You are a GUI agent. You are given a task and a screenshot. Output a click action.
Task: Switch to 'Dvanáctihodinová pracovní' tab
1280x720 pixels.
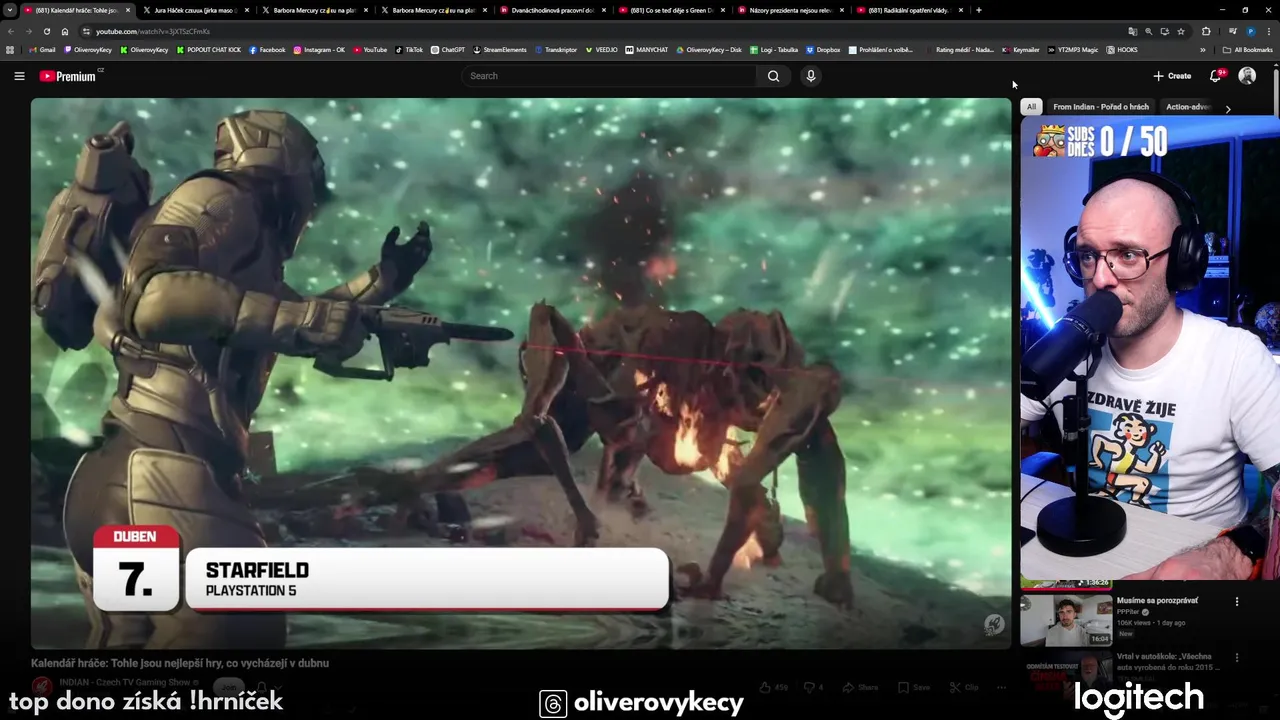click(x=552, y=10)
